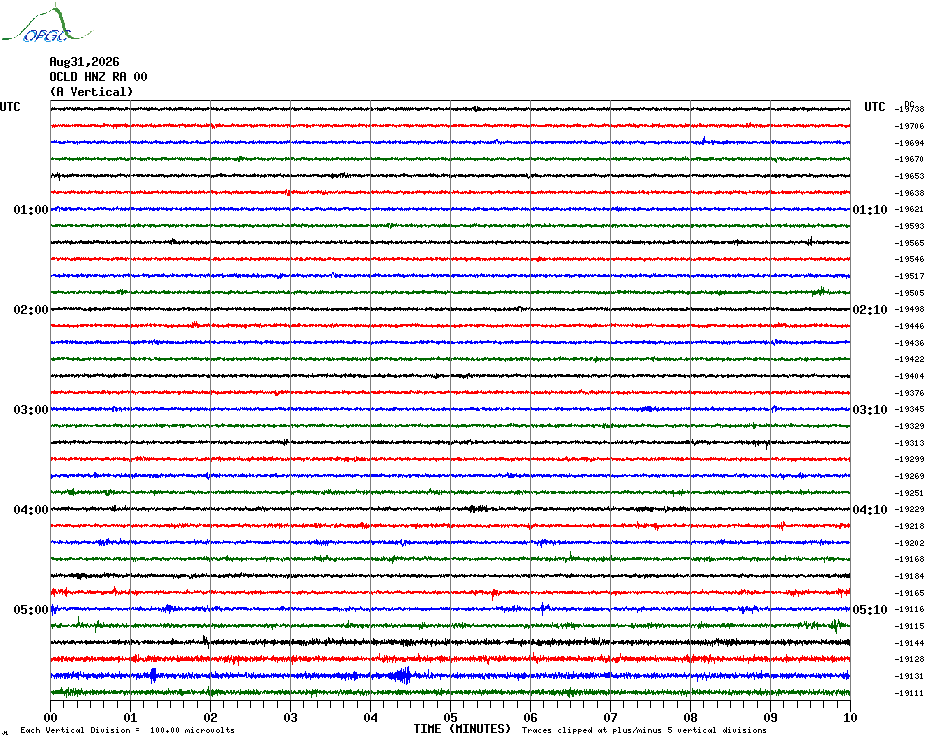Image resolution: width=930 pixels, height=744 pixels.
Task: Click the DC value -19517
Action: (x=909, y=276)
